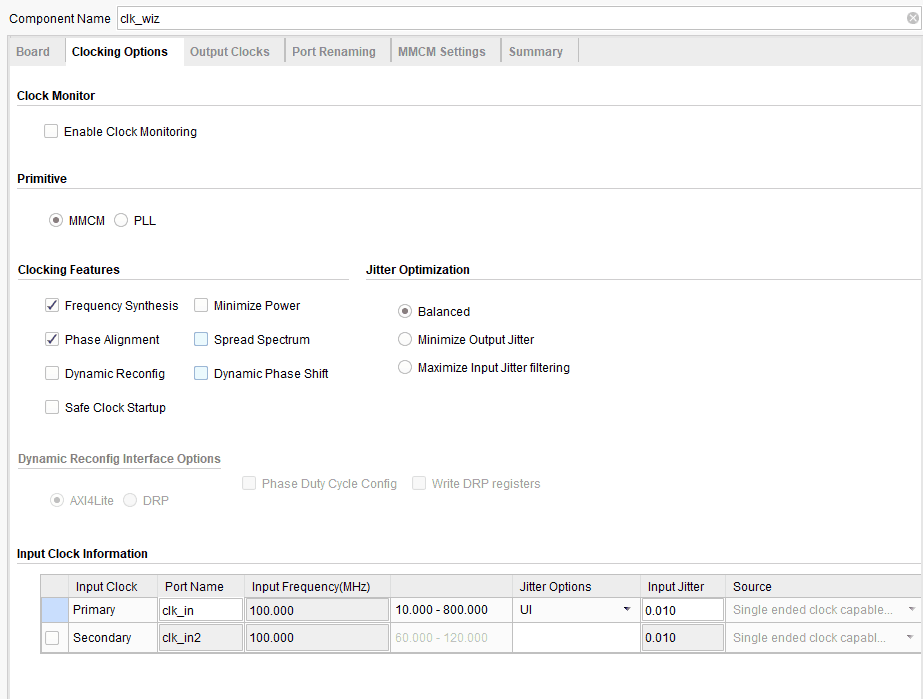Select Maximize Input Jitter filtering
Screen dimensions: 923x699
click(x=405, y=368)
